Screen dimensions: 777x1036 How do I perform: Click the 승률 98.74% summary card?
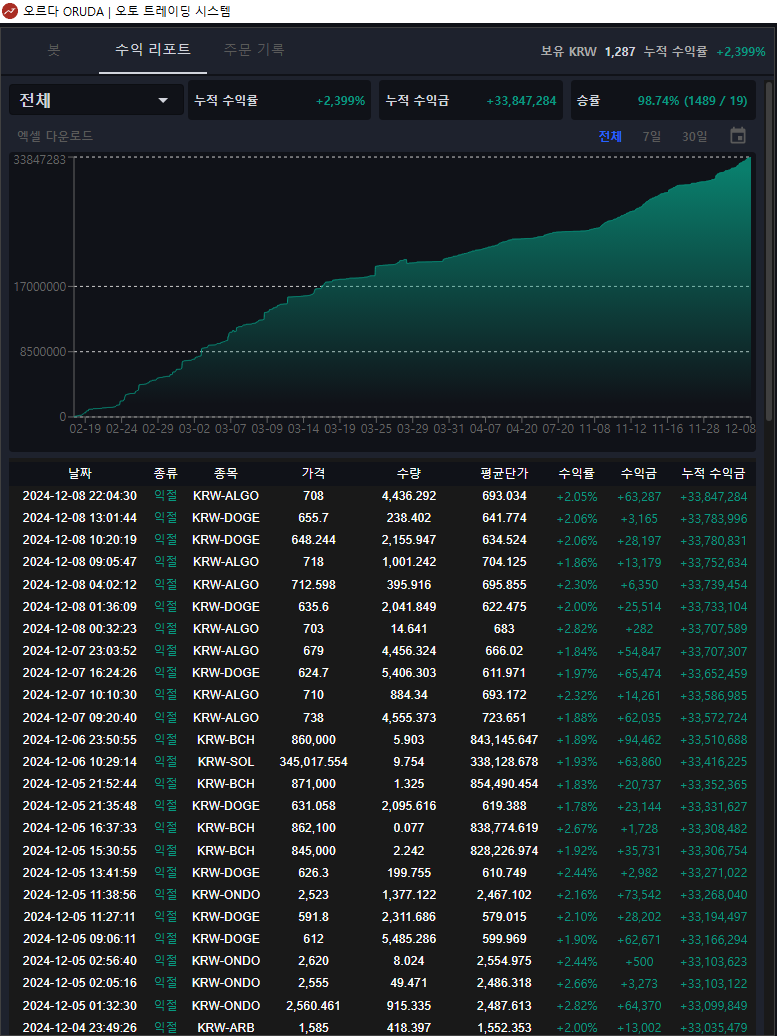pyautogui.click(x=662, y=100)
